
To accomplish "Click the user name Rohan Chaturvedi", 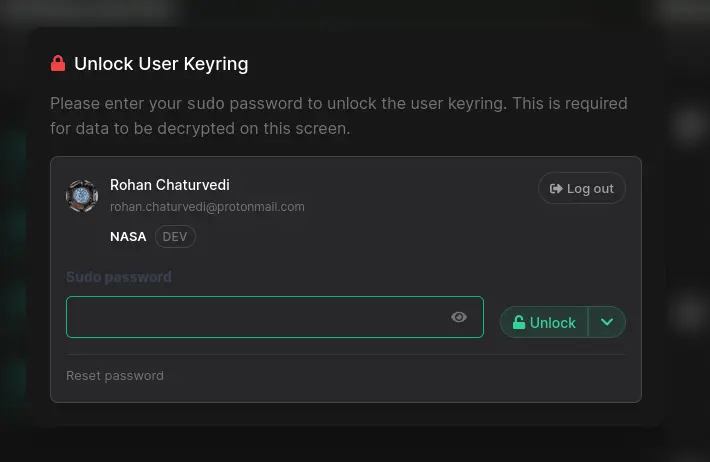I will click(x=170, y=185).
